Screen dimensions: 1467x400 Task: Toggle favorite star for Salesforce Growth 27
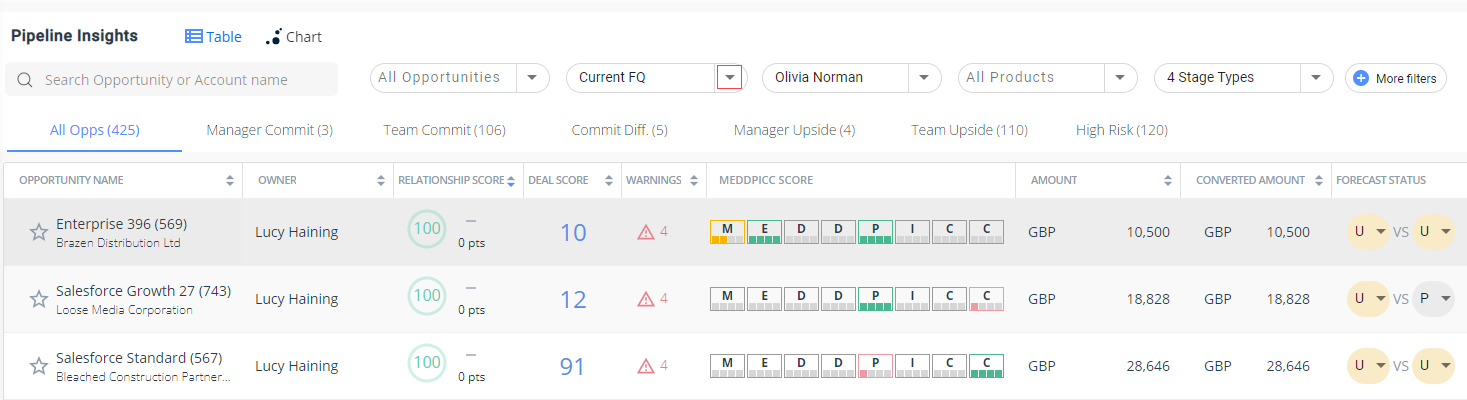click(x=38, y=299)
